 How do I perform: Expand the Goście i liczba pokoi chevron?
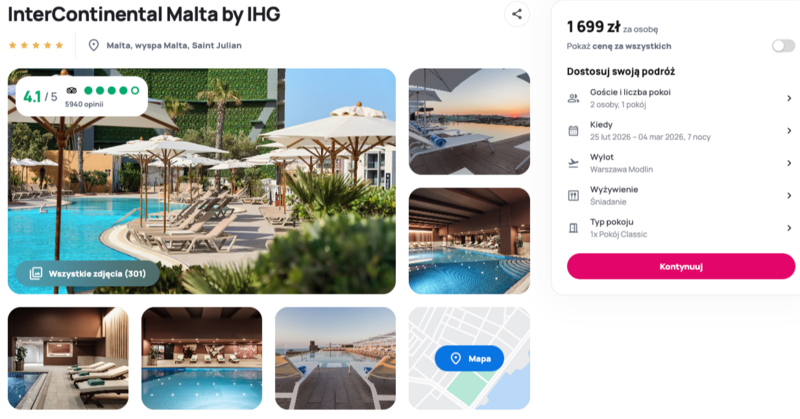[789, 98]
